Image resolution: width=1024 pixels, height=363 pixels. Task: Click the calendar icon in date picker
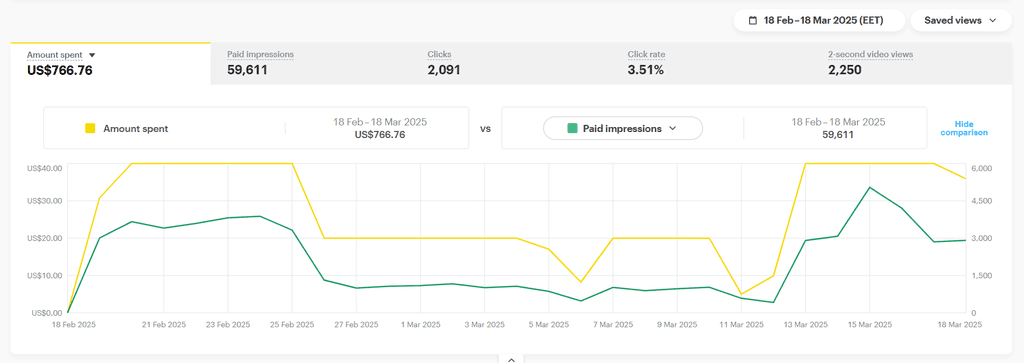coord(752,20)
